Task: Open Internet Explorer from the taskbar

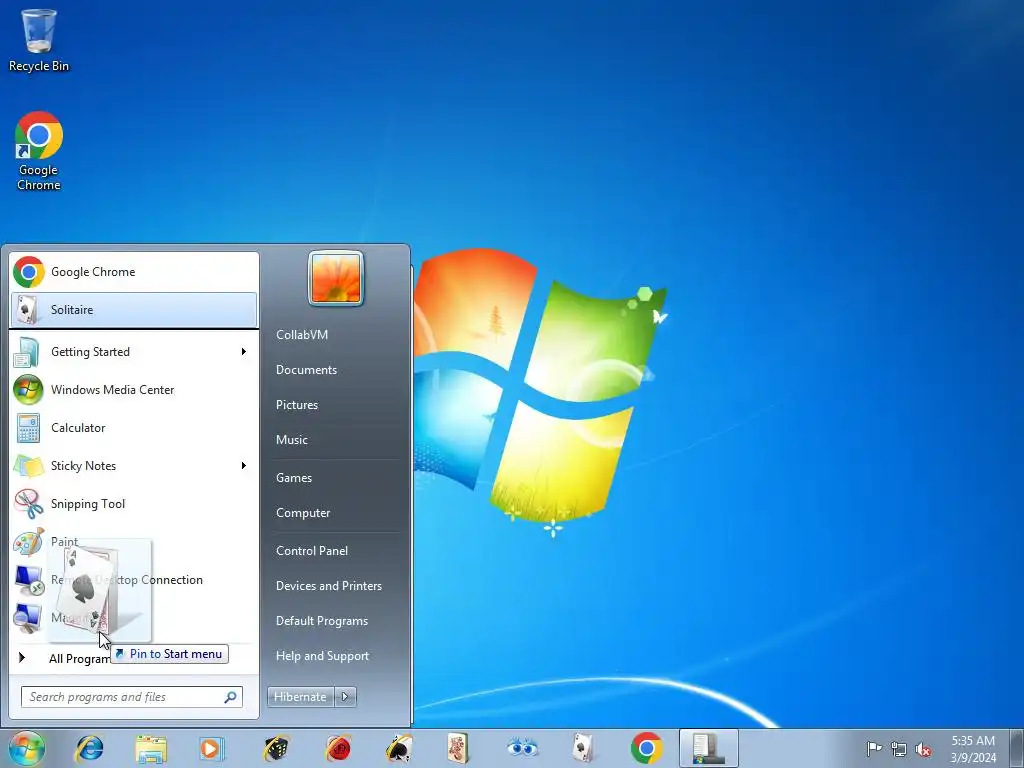Action: [x=89, y=748]
